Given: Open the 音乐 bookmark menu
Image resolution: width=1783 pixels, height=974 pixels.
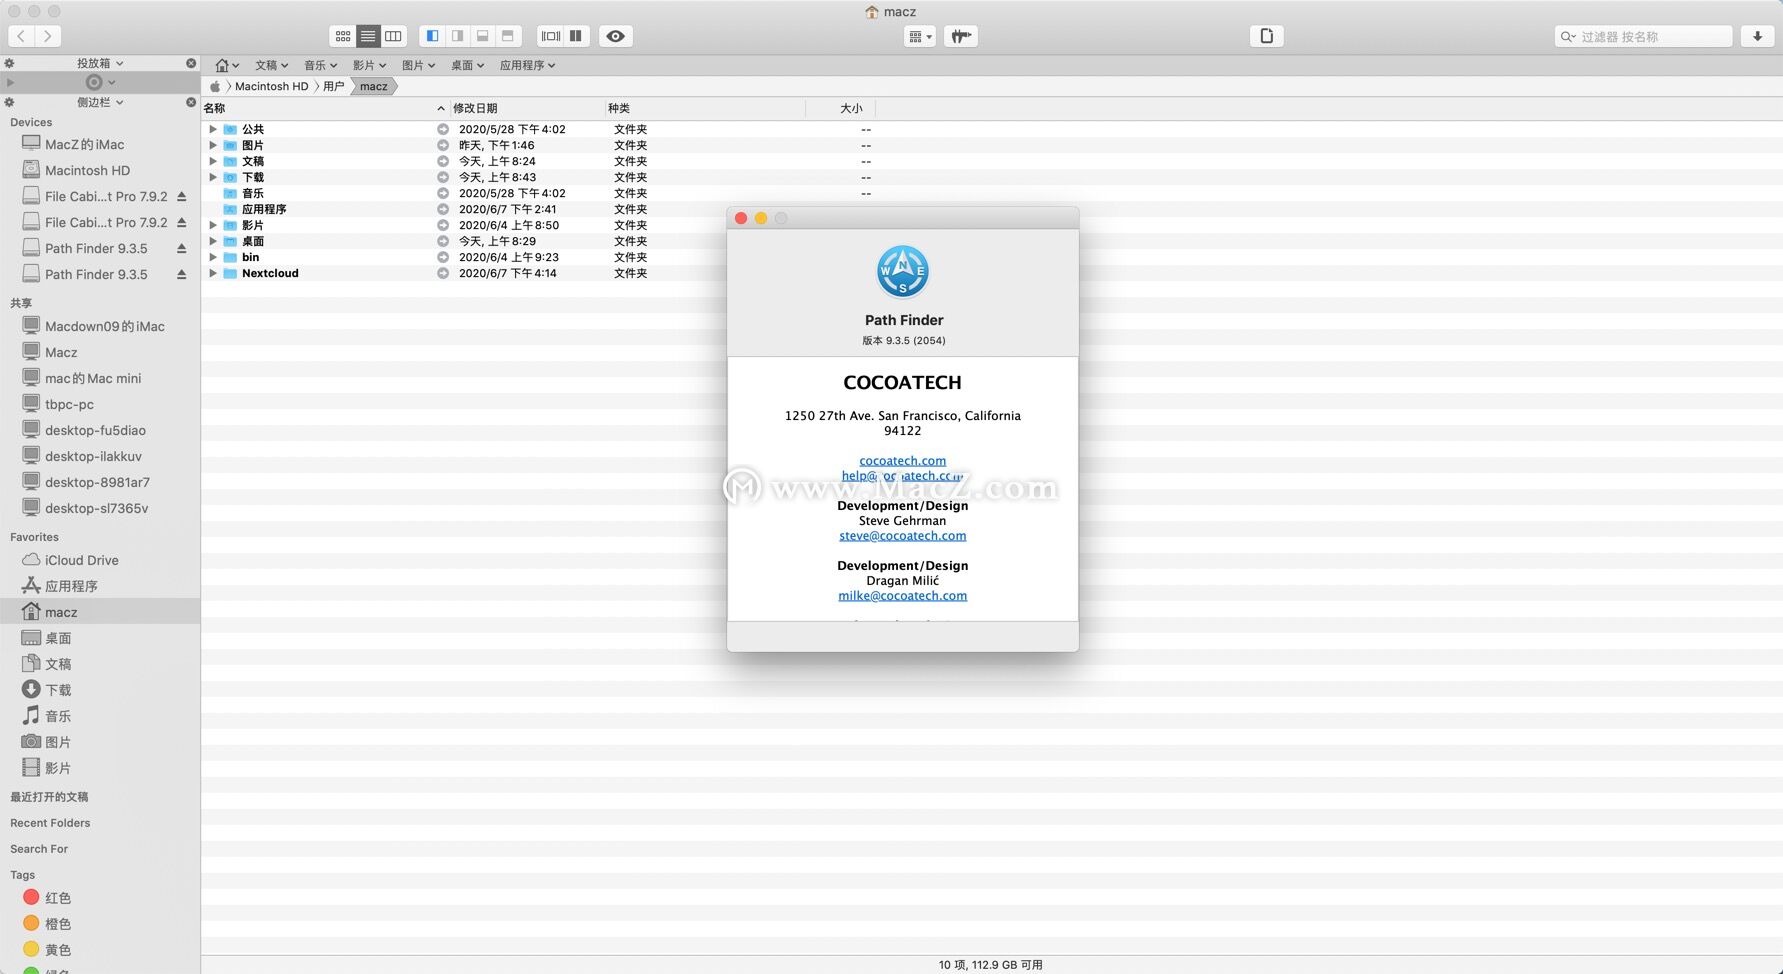Looking at the screenshot, I should click(x=320, y=65).
